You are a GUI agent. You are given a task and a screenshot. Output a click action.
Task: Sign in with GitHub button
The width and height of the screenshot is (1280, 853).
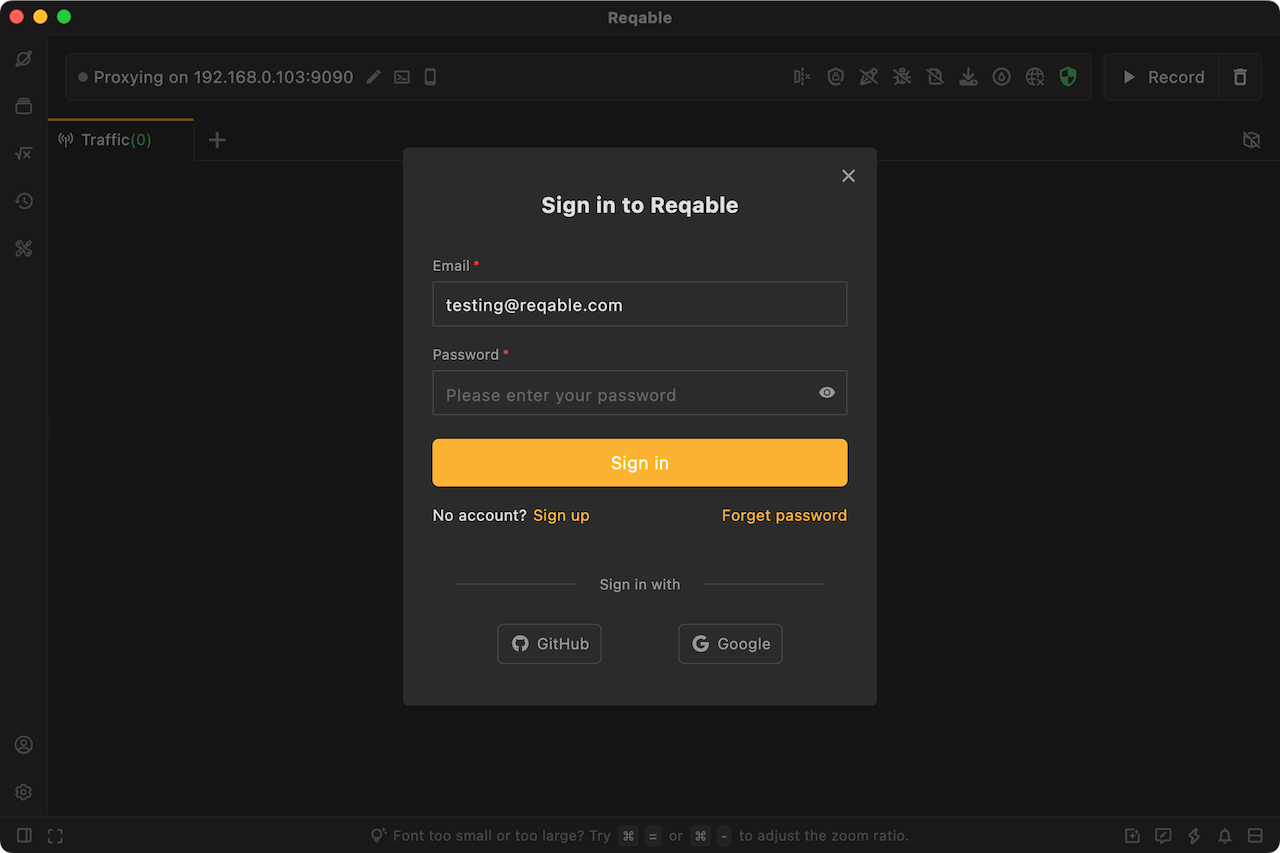tap(549, 644)
